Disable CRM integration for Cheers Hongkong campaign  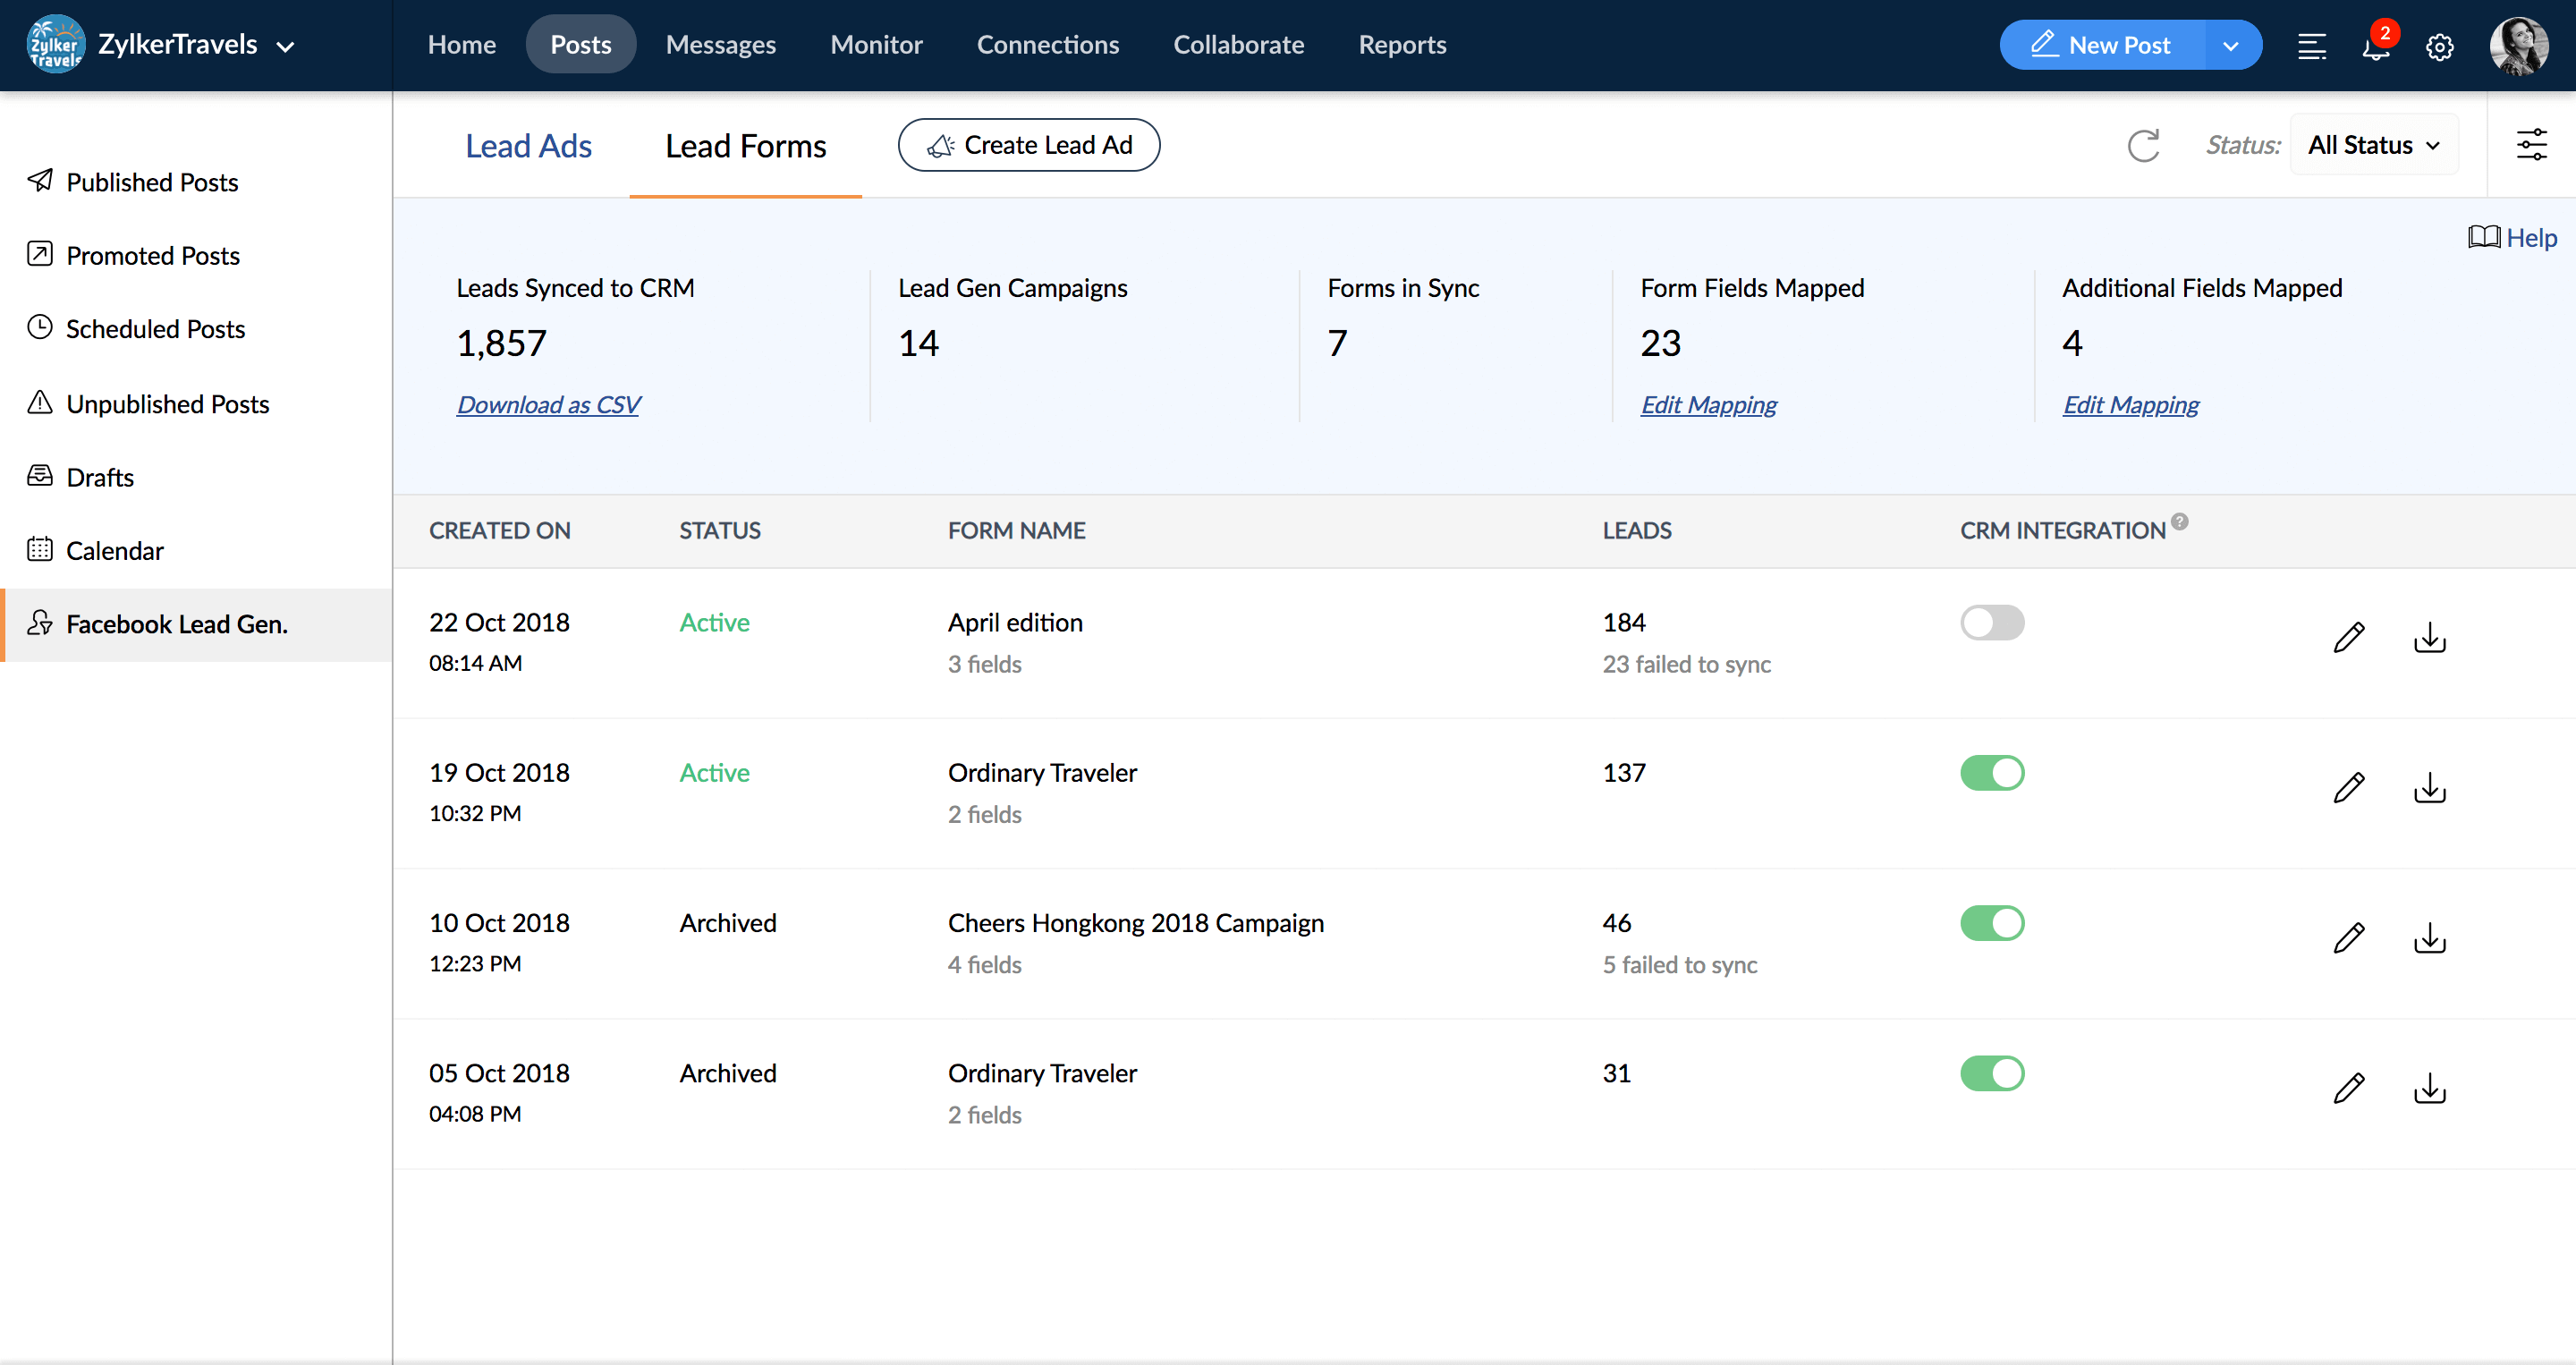(x=1992, y=922)
